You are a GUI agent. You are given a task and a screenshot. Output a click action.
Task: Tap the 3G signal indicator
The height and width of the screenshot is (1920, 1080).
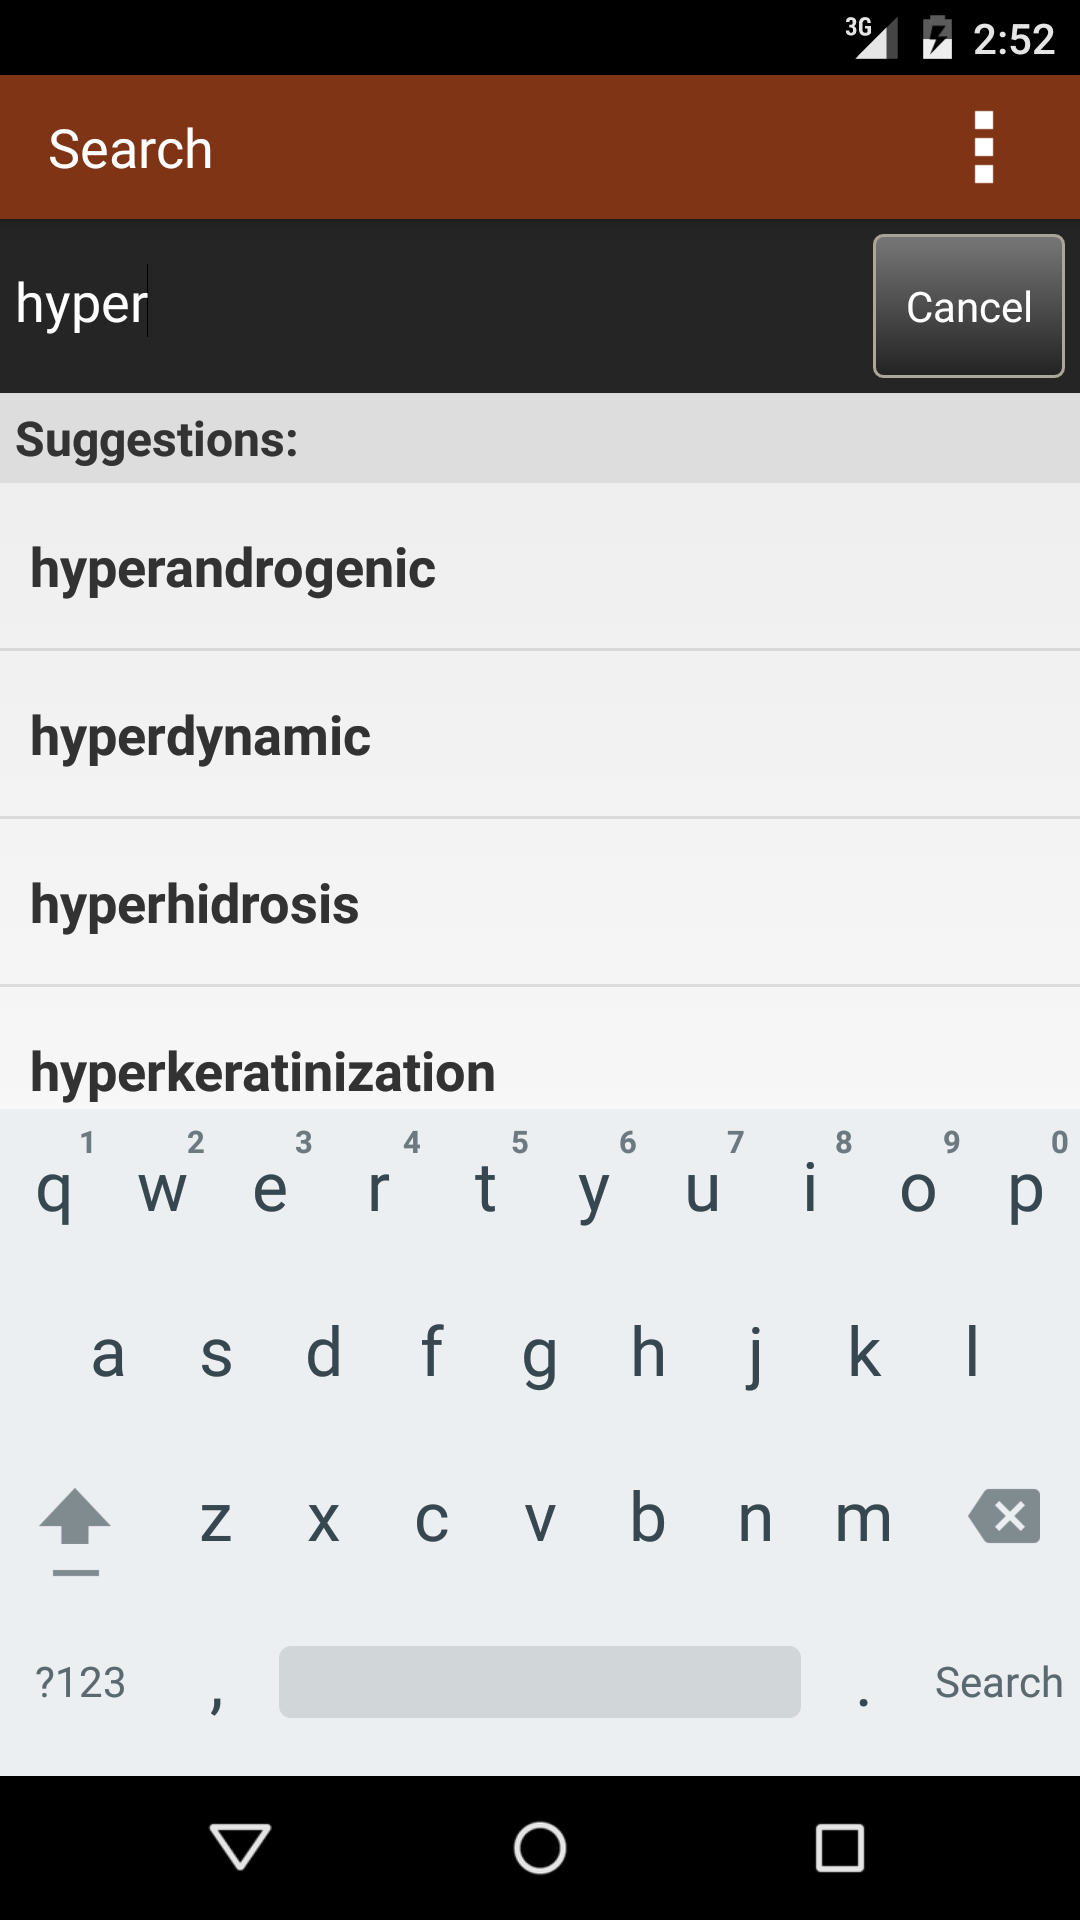[870, 38]
